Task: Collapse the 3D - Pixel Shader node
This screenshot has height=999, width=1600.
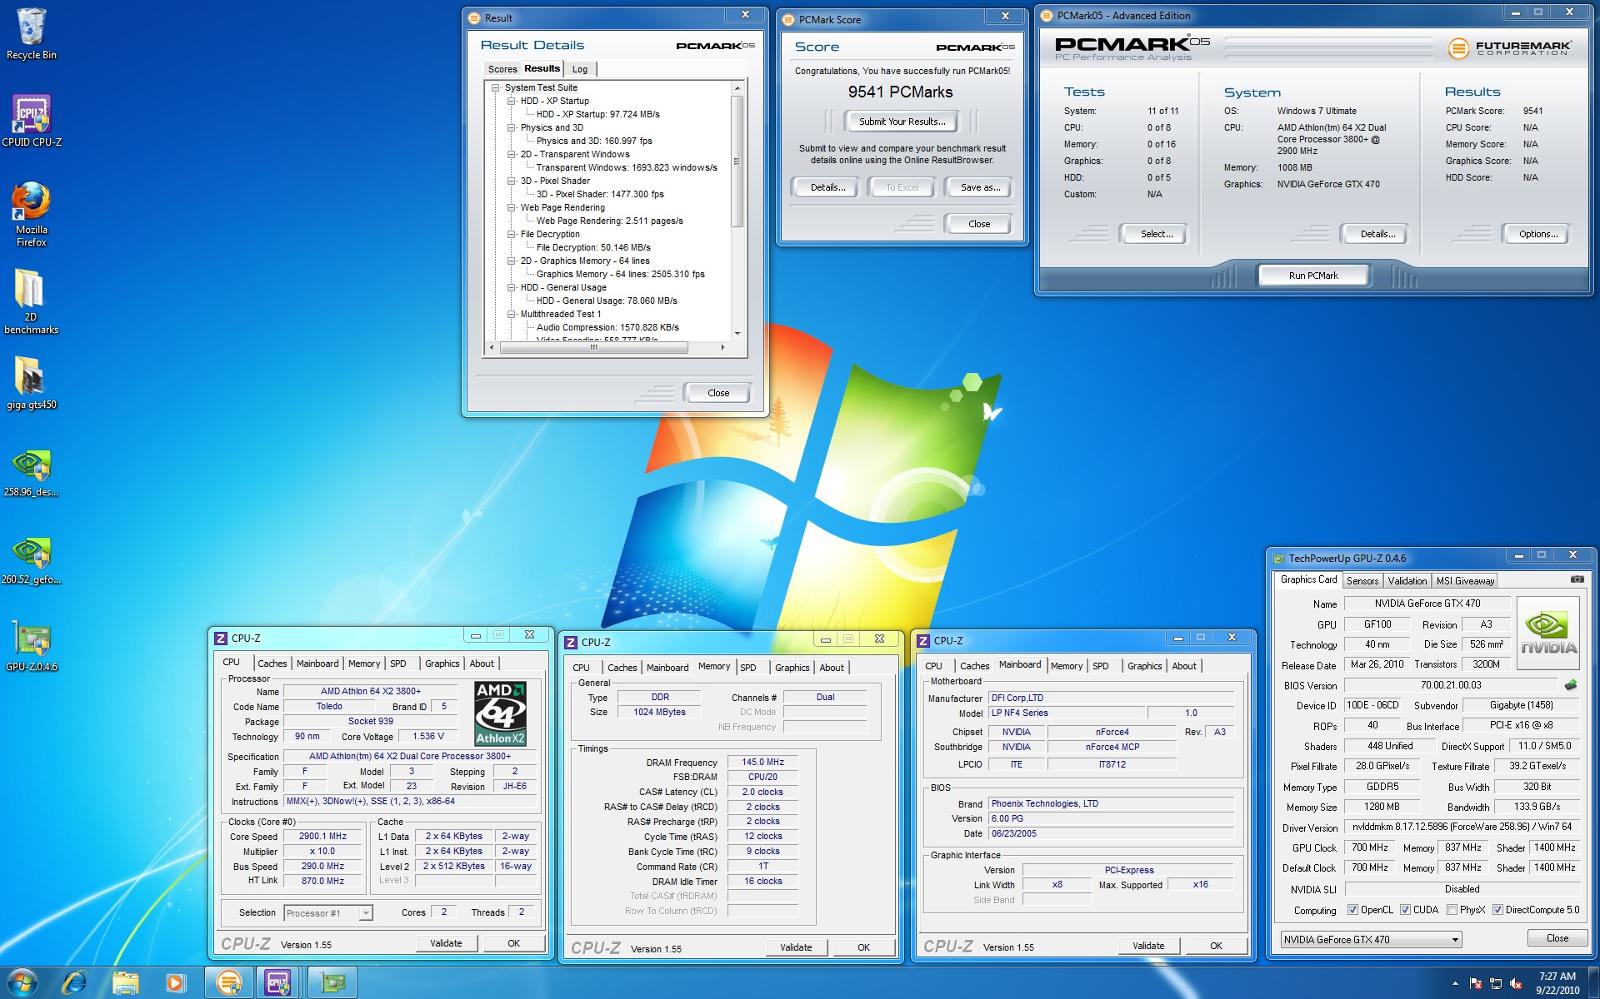Action: (x=511, y=181)
